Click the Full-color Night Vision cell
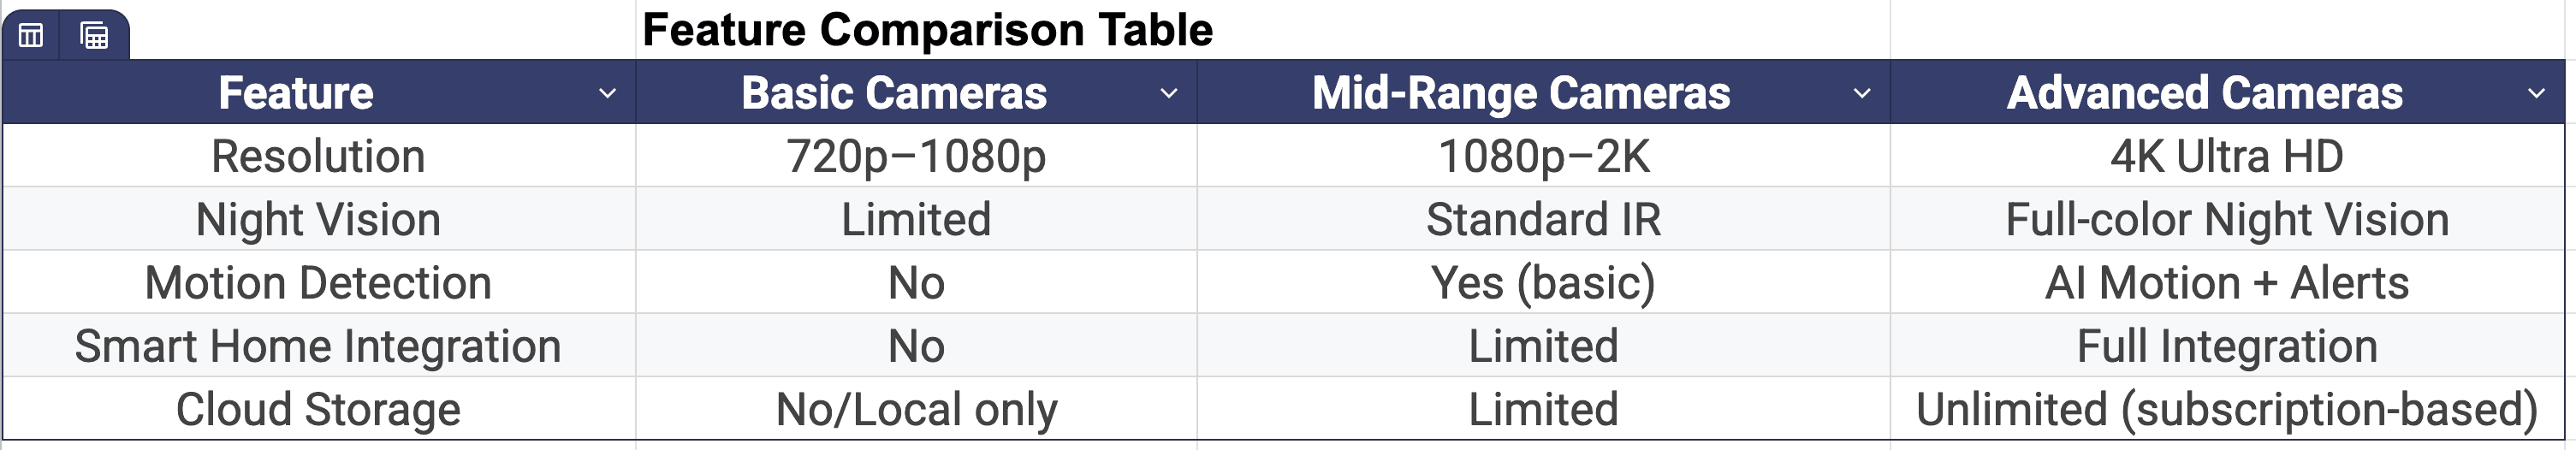This screenshot has width=2576, height=450. 2227,219
